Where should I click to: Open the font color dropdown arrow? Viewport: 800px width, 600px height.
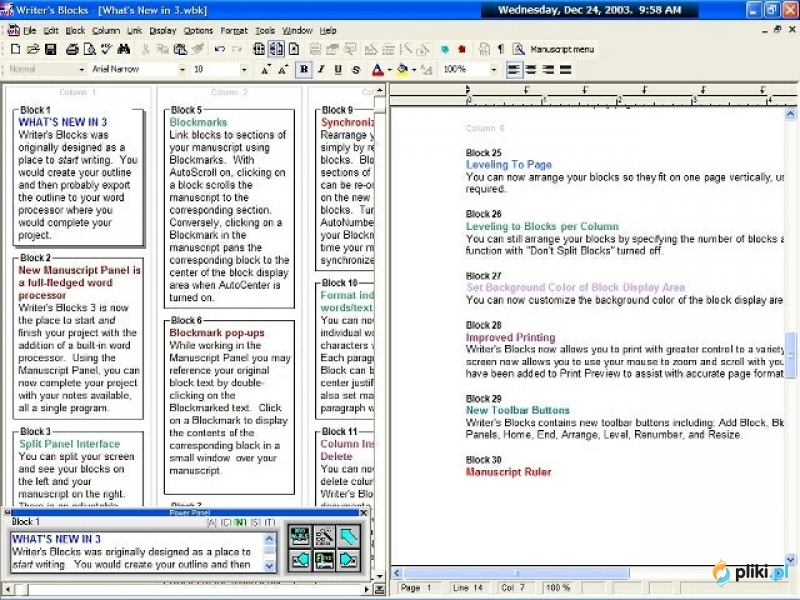pos(390,69)
